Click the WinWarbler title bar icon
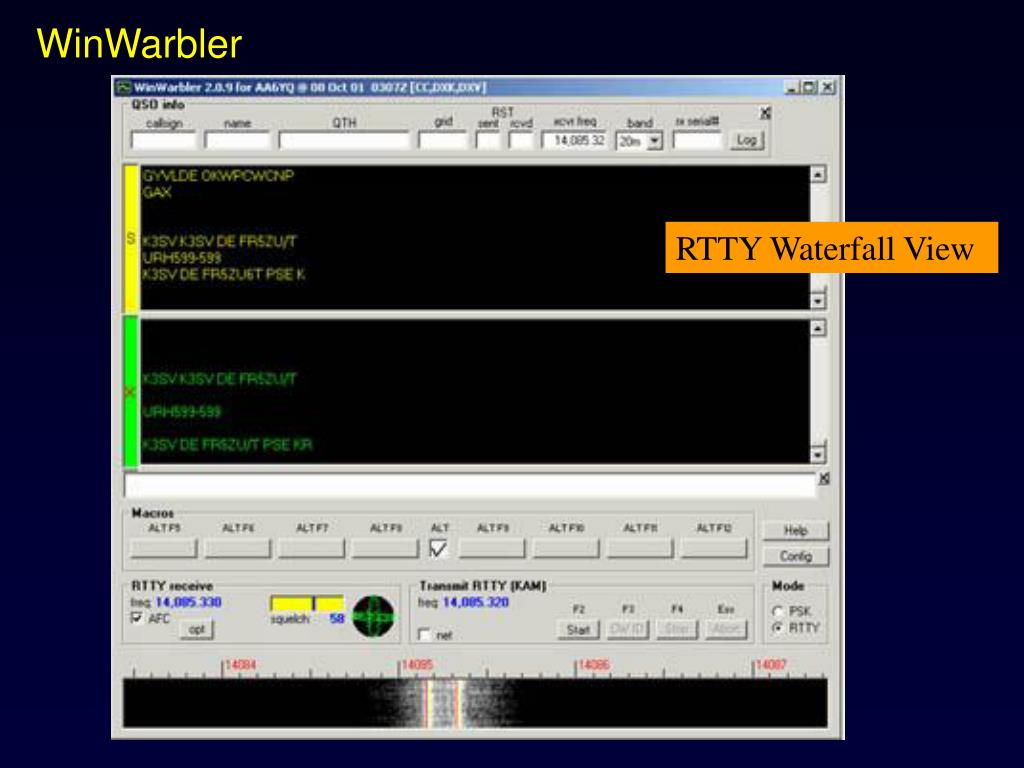This screenshot has height=768, width=1024. pos(123,88)
